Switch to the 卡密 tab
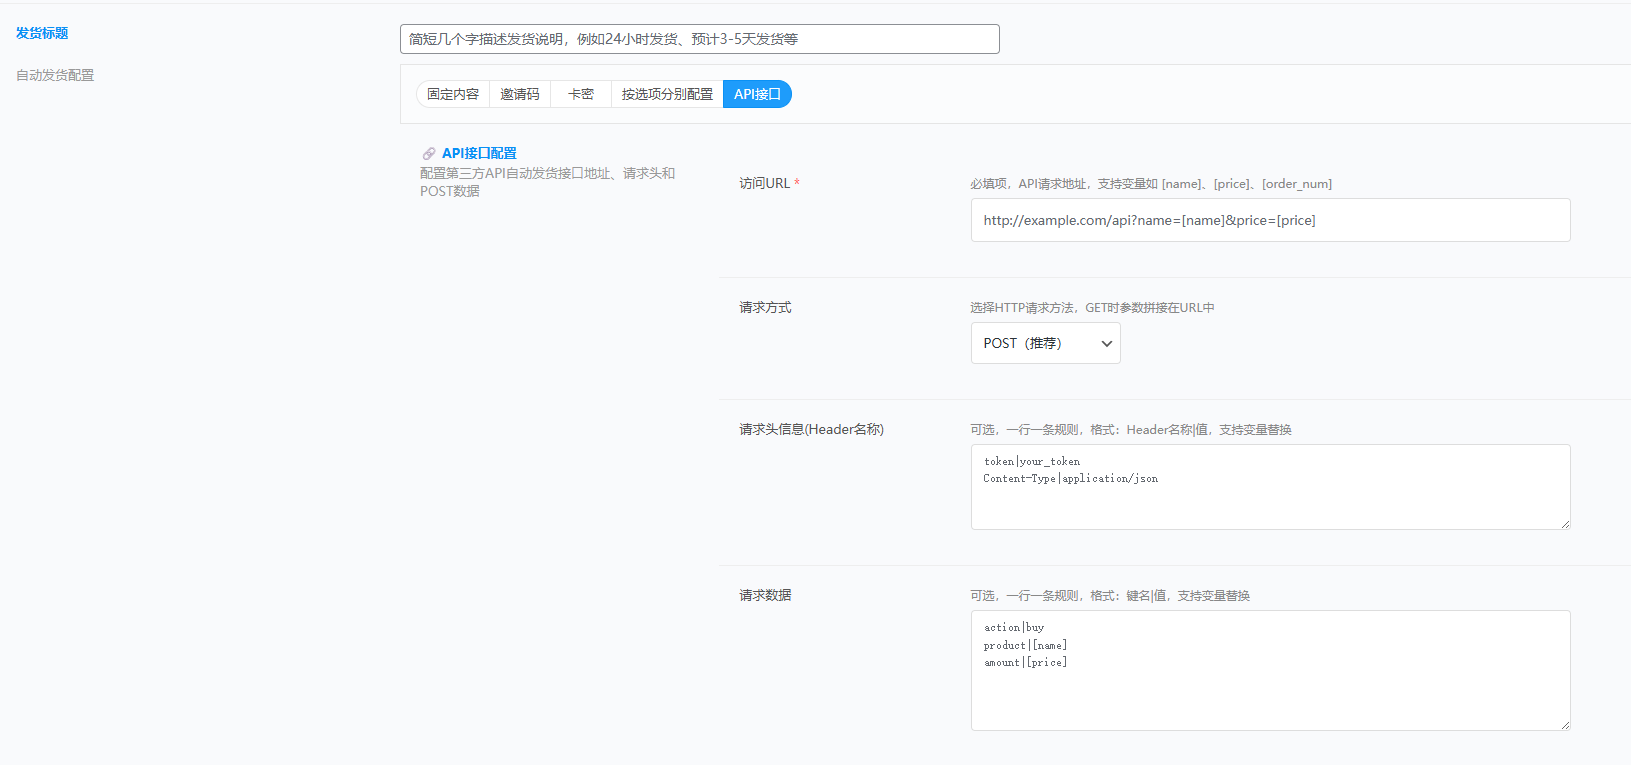1631x765 pixels. pyautogui.click(x=581, y=94)
